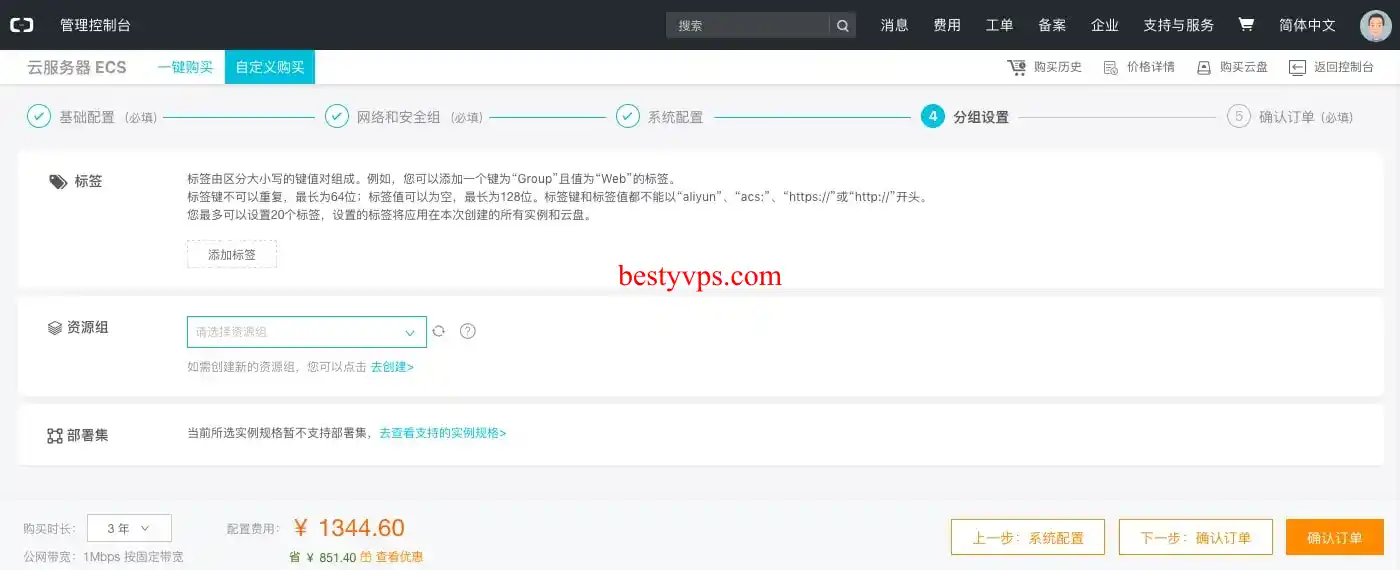This screenshot has width=1400, height=570.
Task: Click the resource group help question icon
Action: tap(467, 331)
